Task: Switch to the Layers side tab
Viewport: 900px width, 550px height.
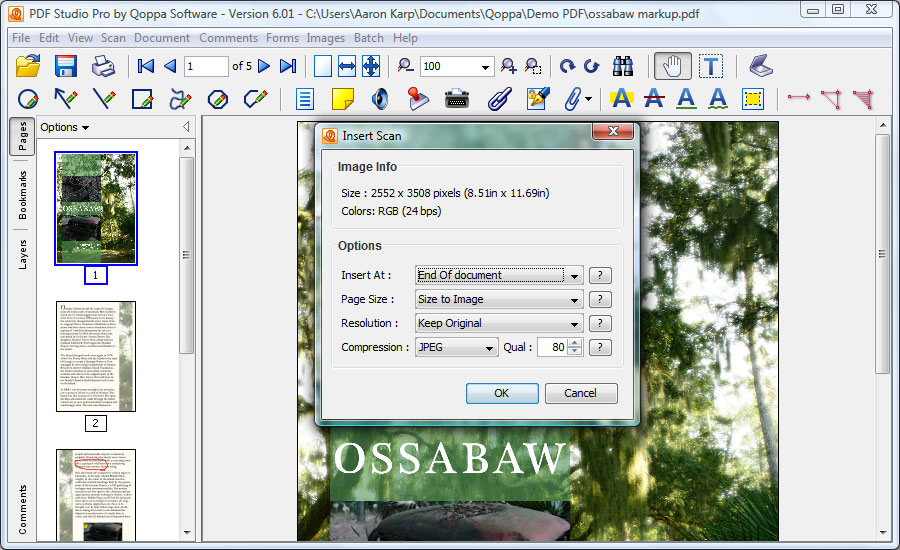Action: (22, 254)
